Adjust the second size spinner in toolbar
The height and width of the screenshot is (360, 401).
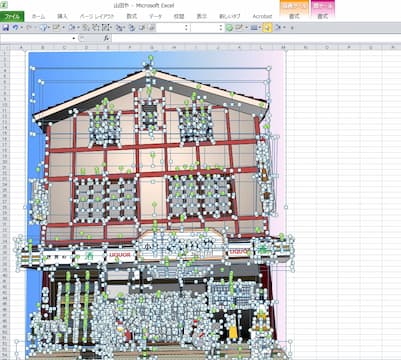coord(221,28)
